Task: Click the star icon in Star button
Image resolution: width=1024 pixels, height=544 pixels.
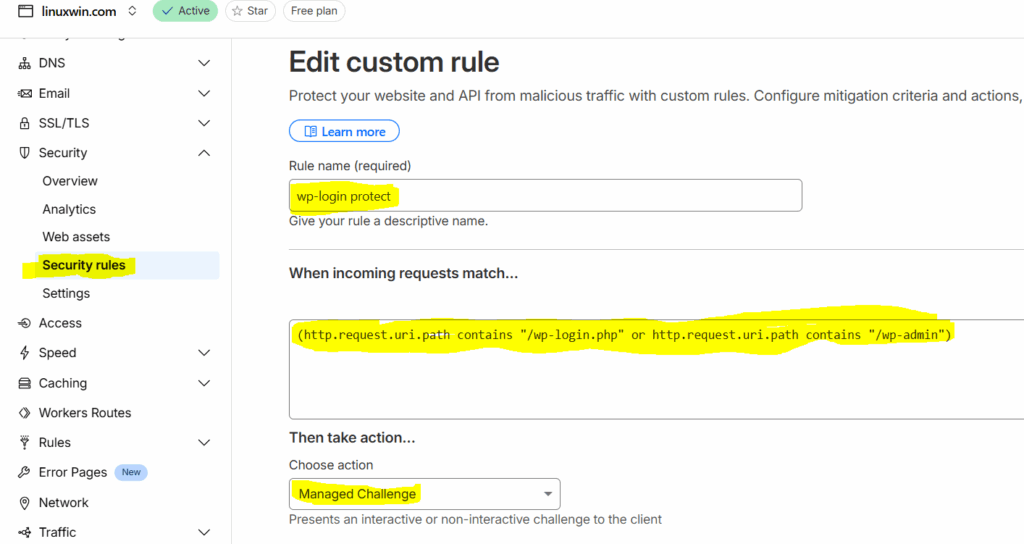Action: [x=237, y=11]
